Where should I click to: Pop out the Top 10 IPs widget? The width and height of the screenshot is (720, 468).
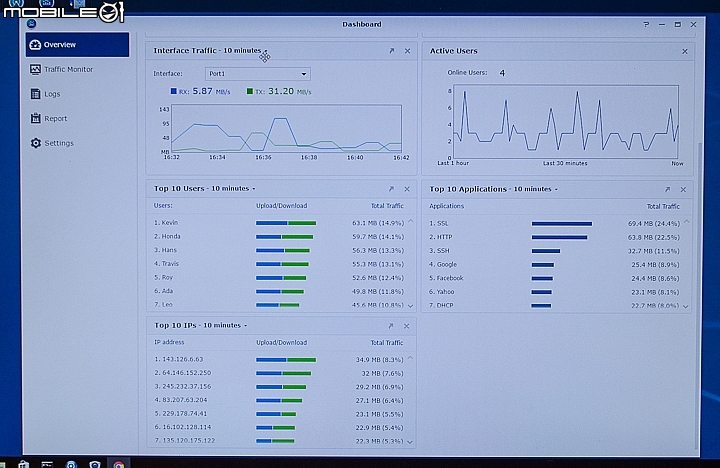pos(391,326)
